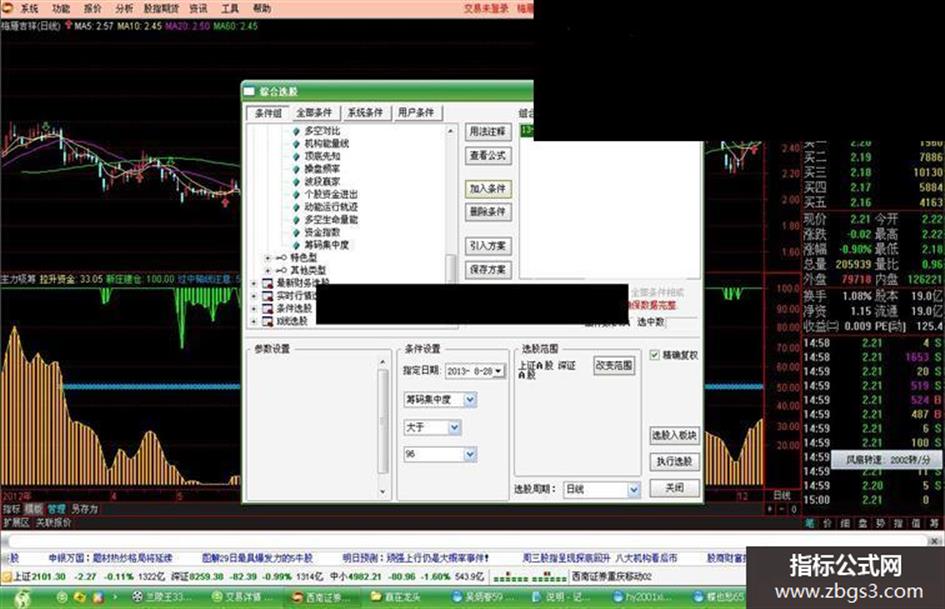Screen dimensions: 945x609
Task: Click the 选股入板块 button
Action: point(674,435)
